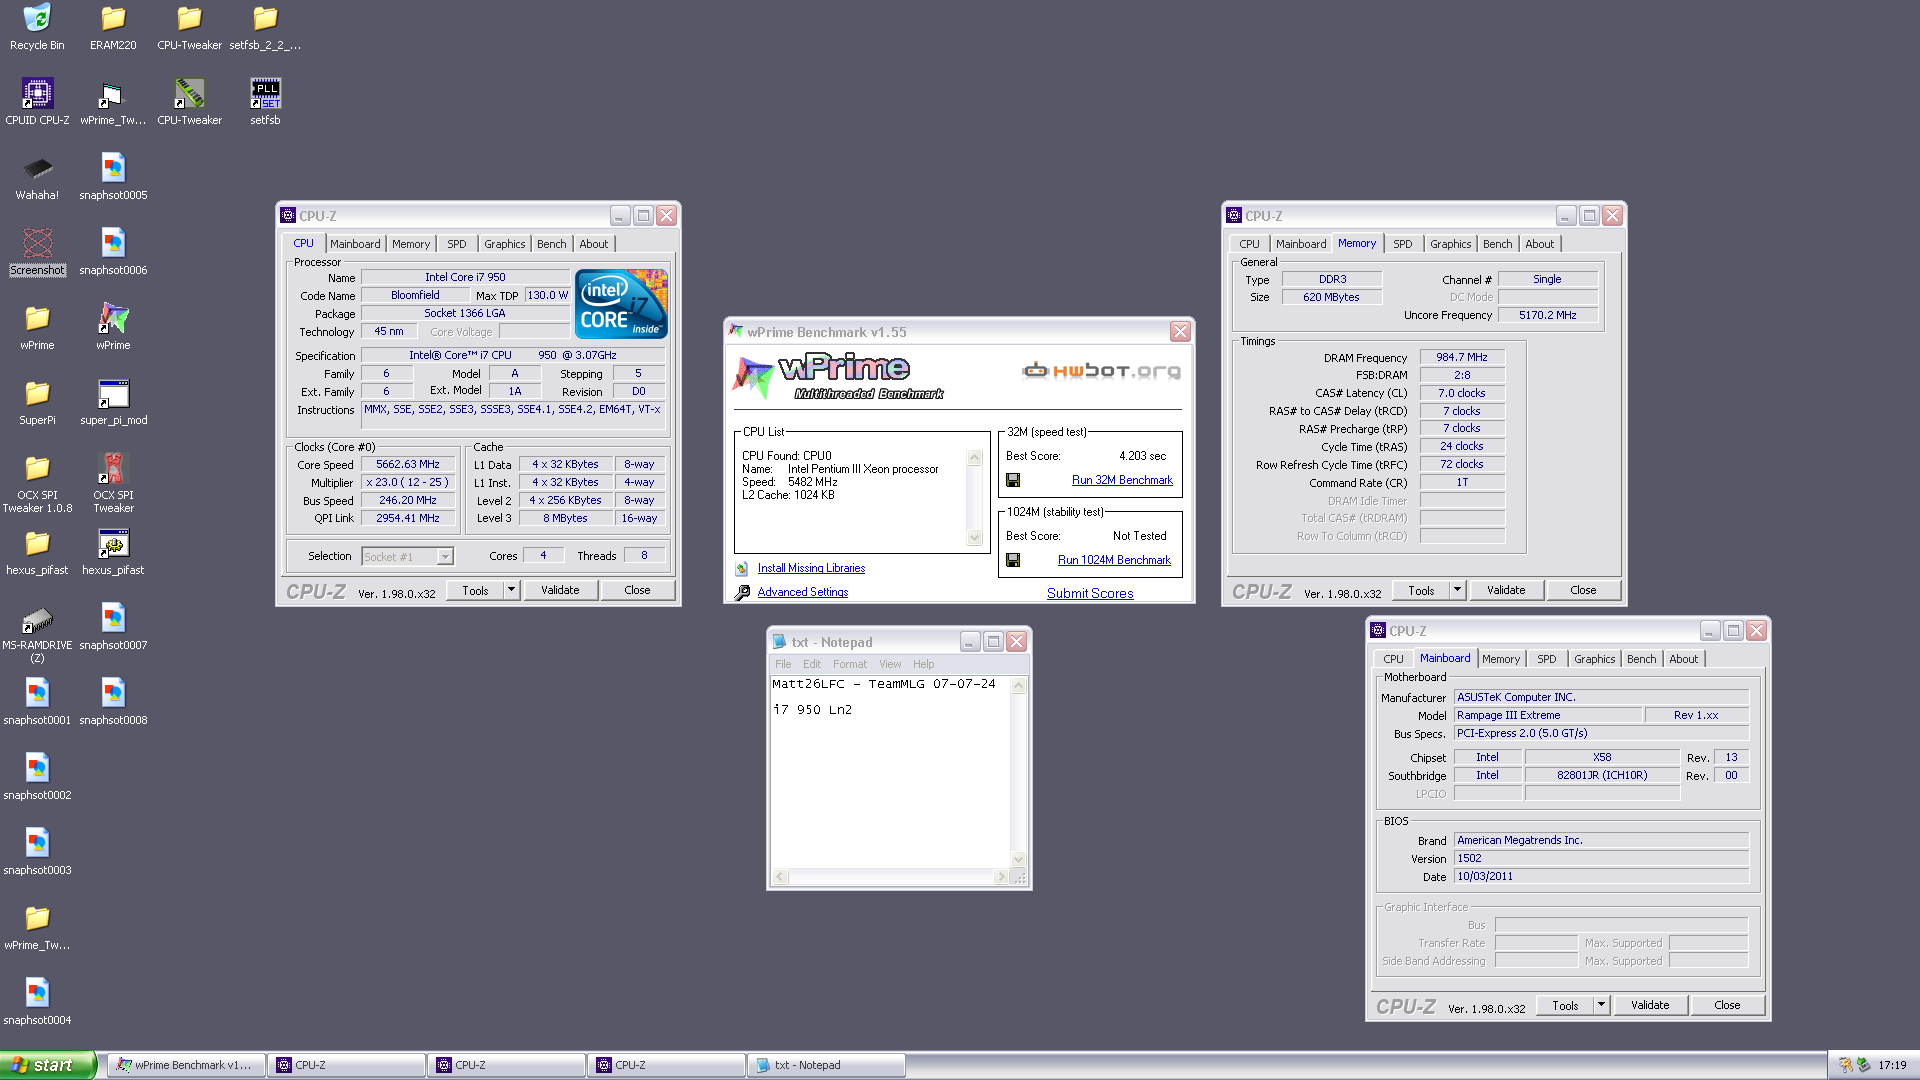Click the Notepad horizontal scrollbar right arrow
Screen dimensions: 1920x1080
coord(1001,877)
